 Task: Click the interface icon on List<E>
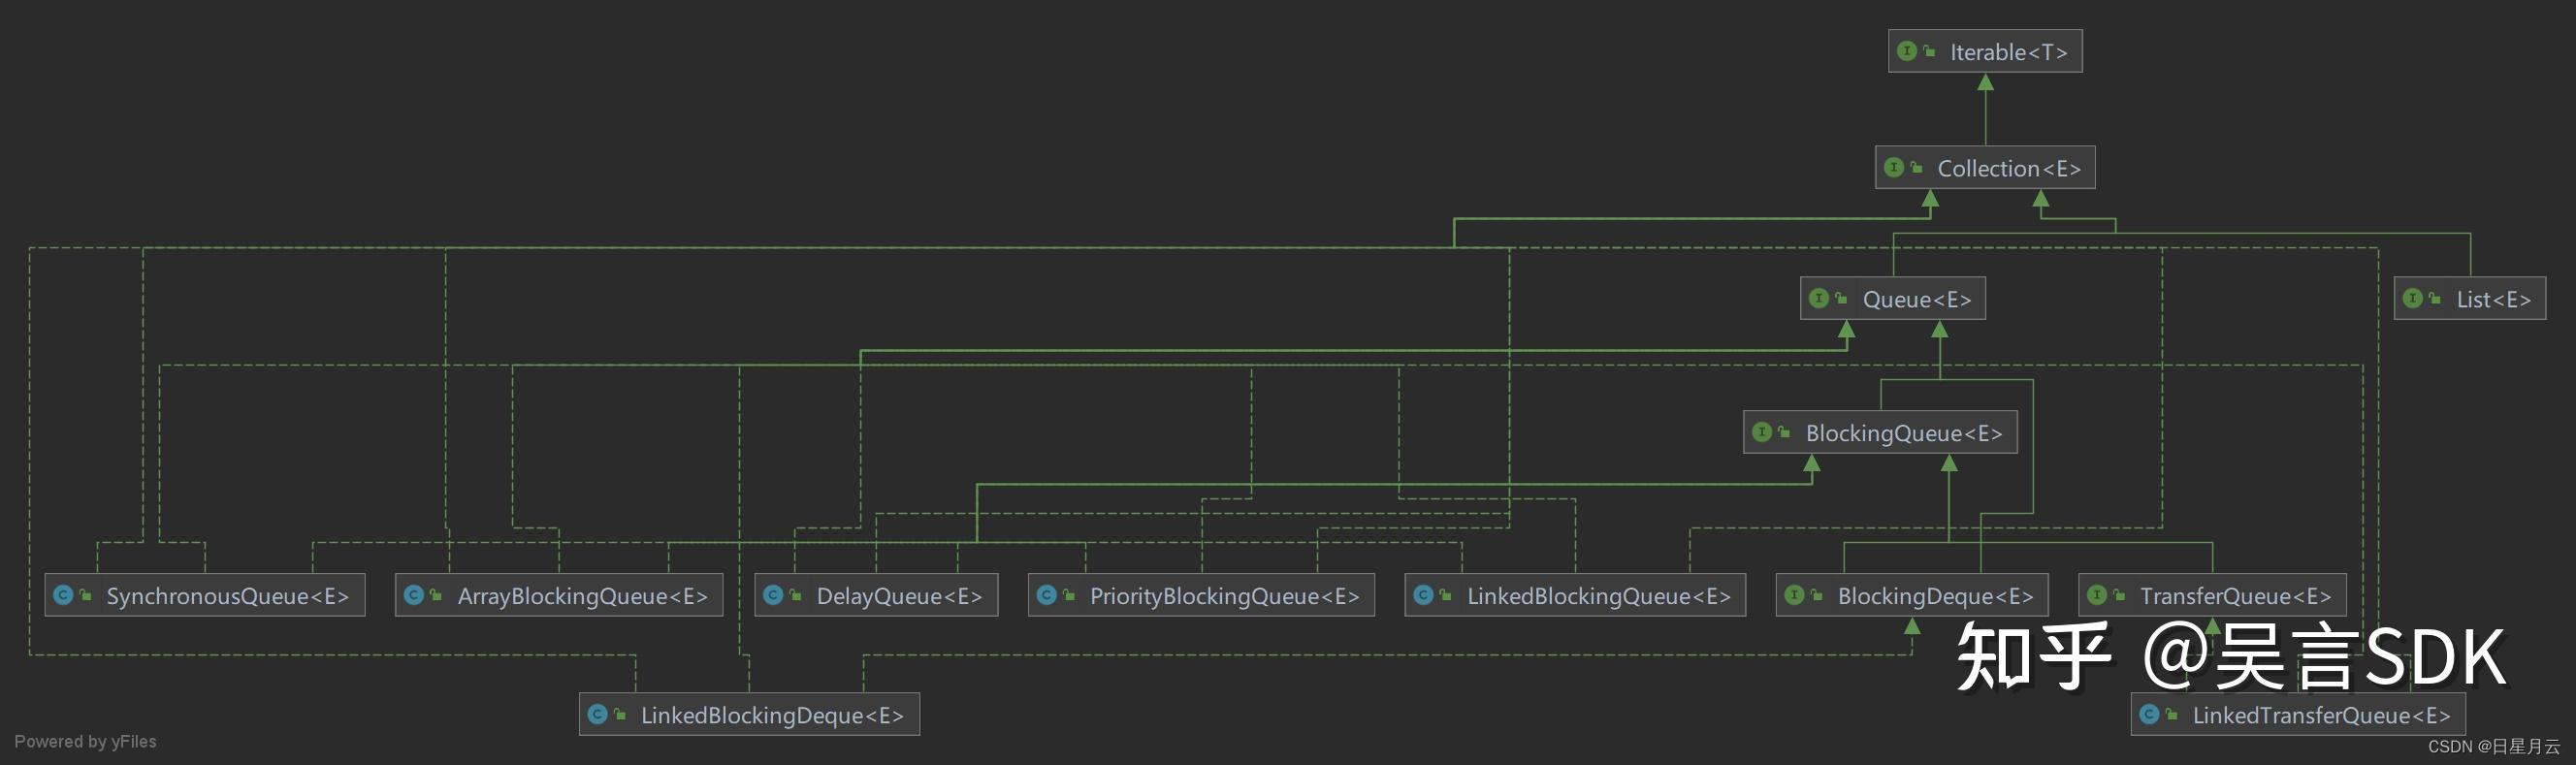(2413, 298)
